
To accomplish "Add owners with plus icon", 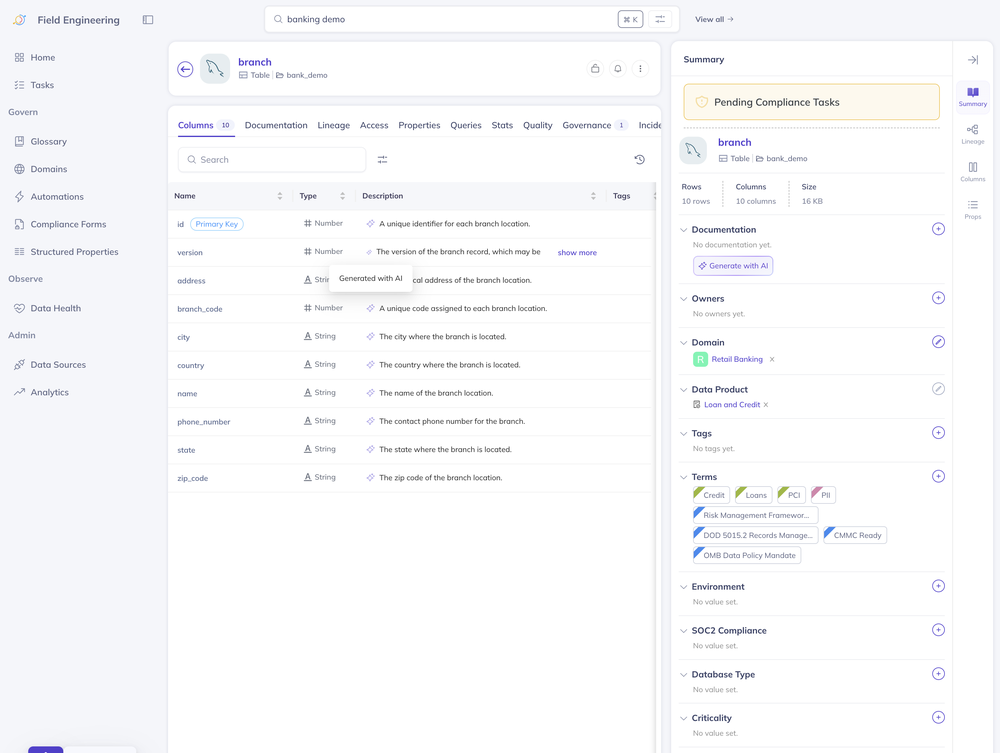I will click(x=938, y=298).
